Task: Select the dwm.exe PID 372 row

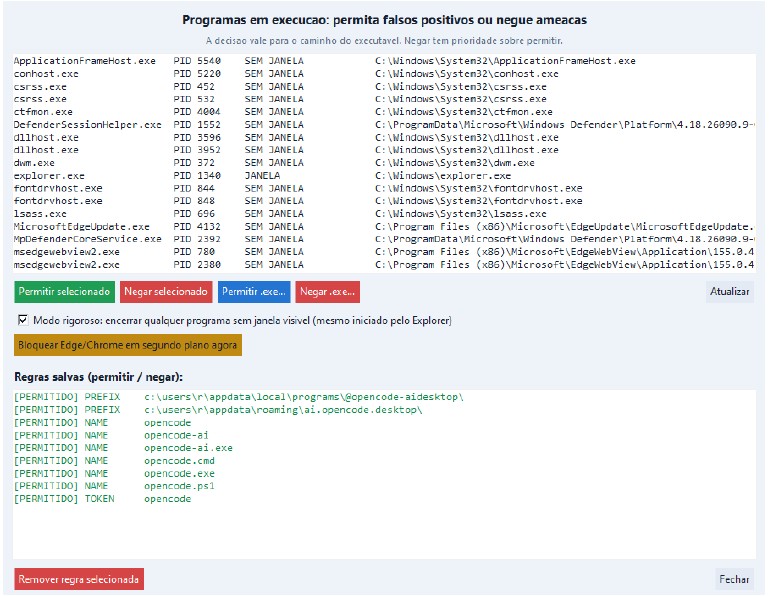Action: pyautogui.click(x=384, y=163)
